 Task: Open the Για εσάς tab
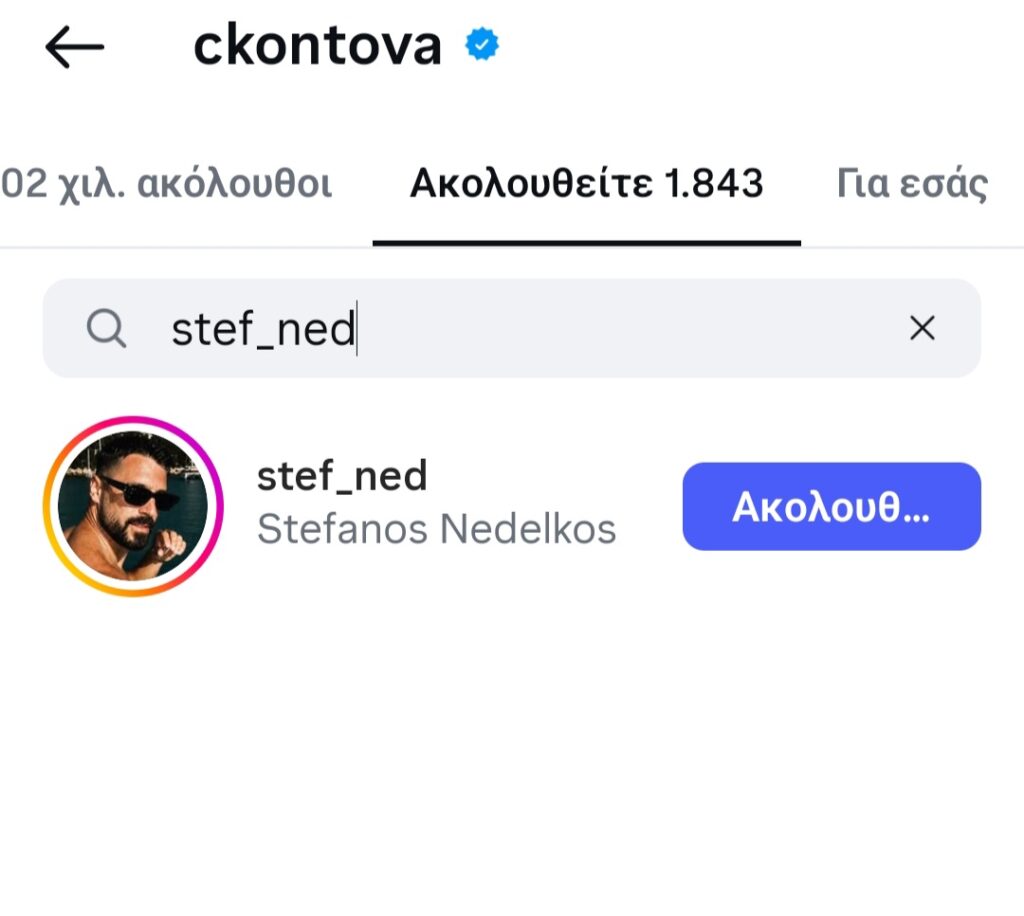912,183
